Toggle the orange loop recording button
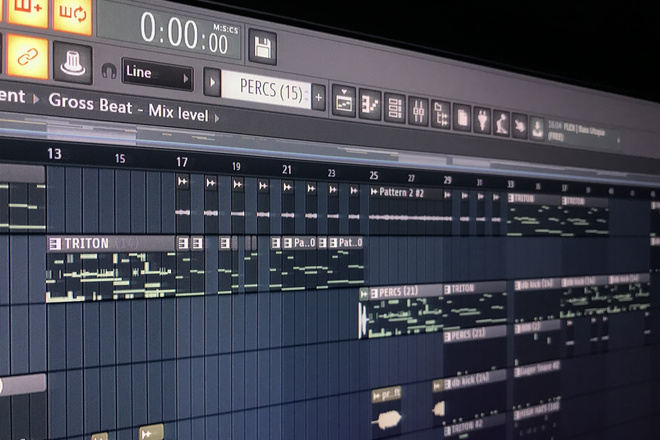The width and height of the screenshot is (660, 440). click(73, 15)
